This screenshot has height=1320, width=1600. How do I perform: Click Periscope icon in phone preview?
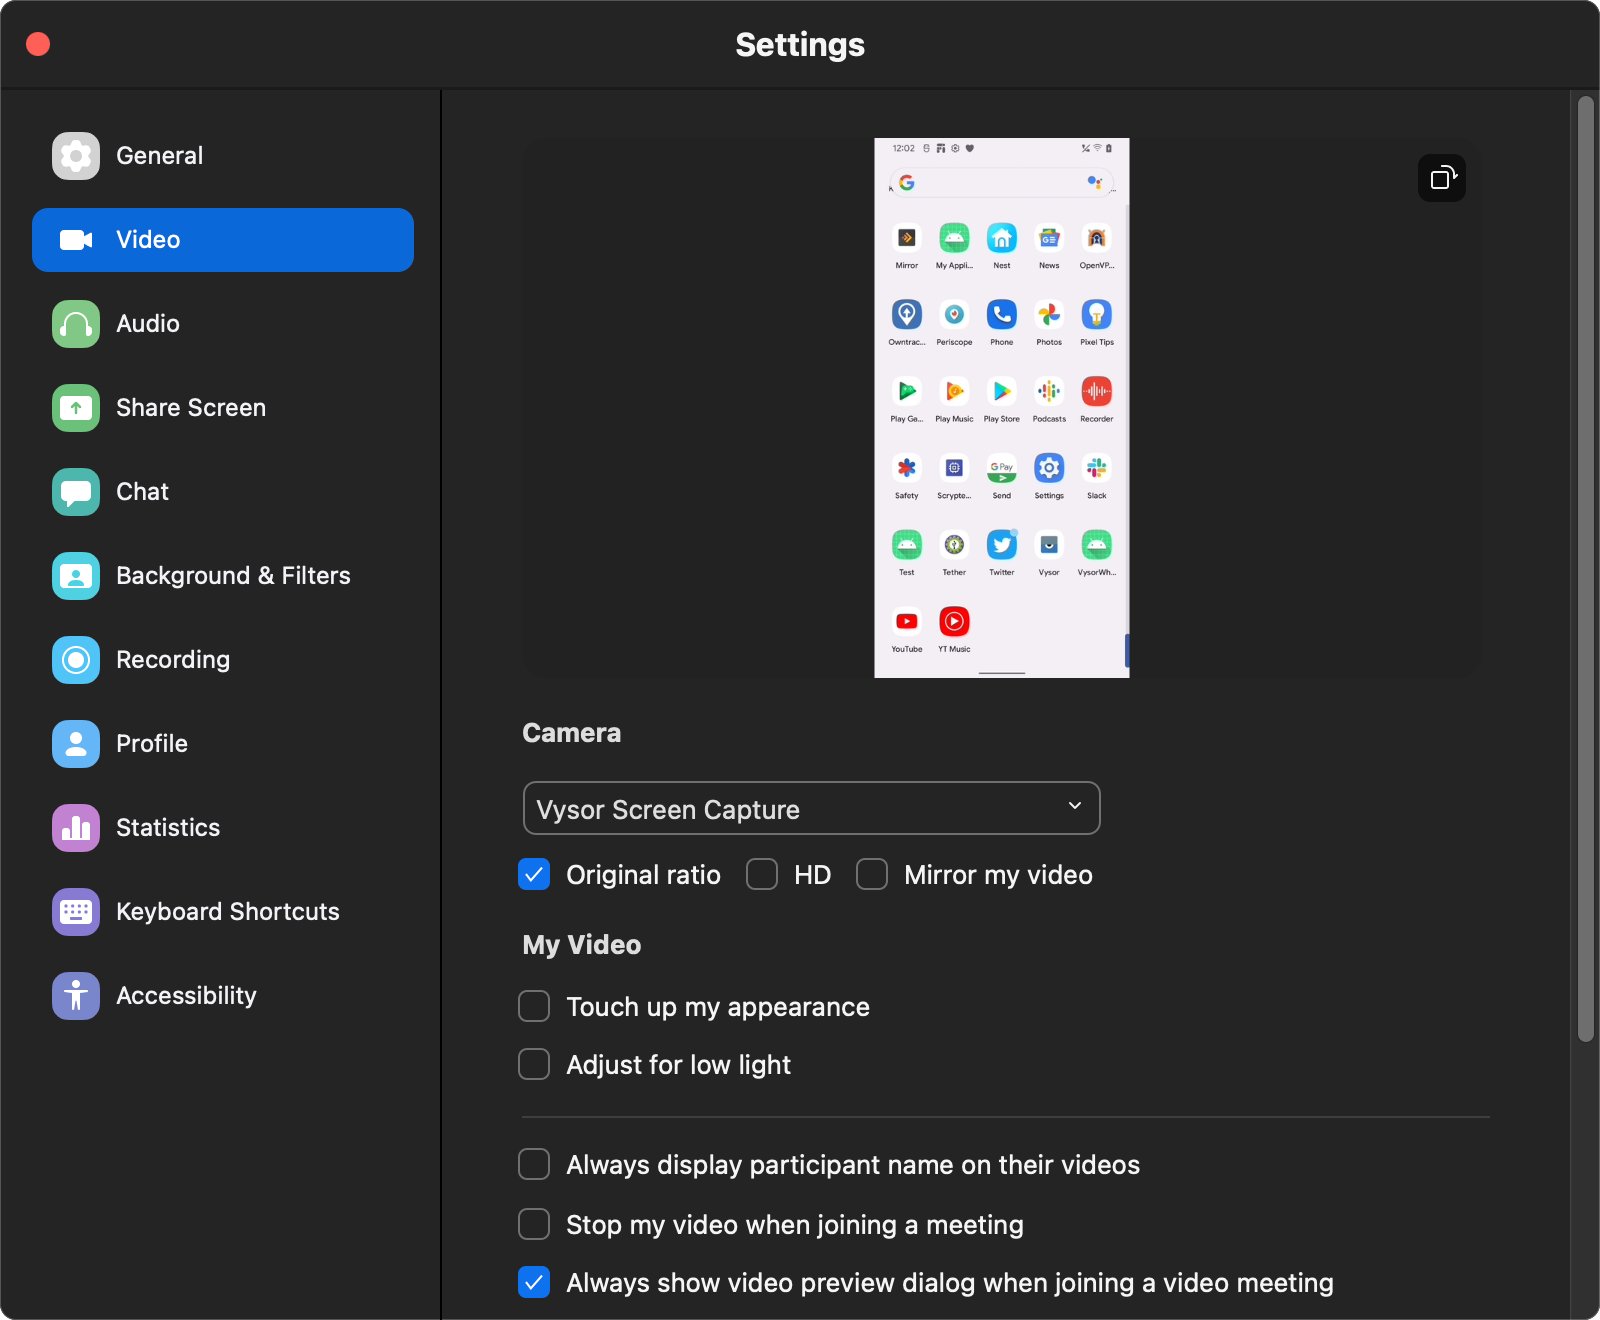(954, 314)
